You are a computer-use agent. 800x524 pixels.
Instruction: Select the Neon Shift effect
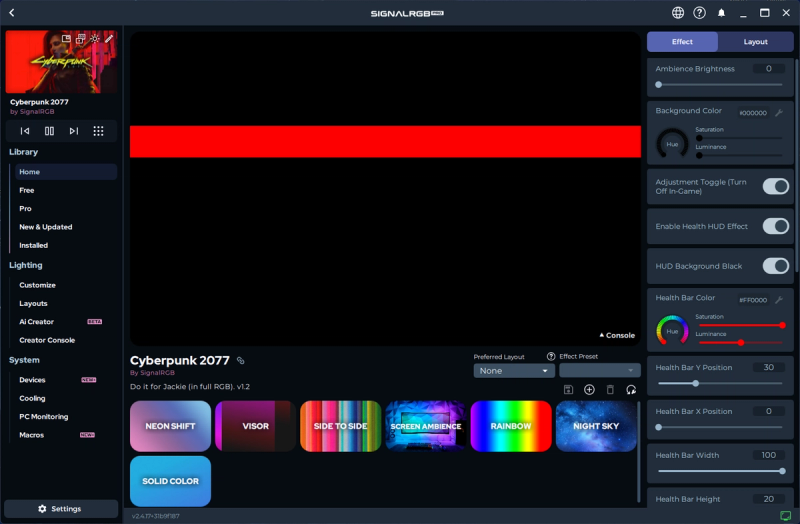pos(170,426)
